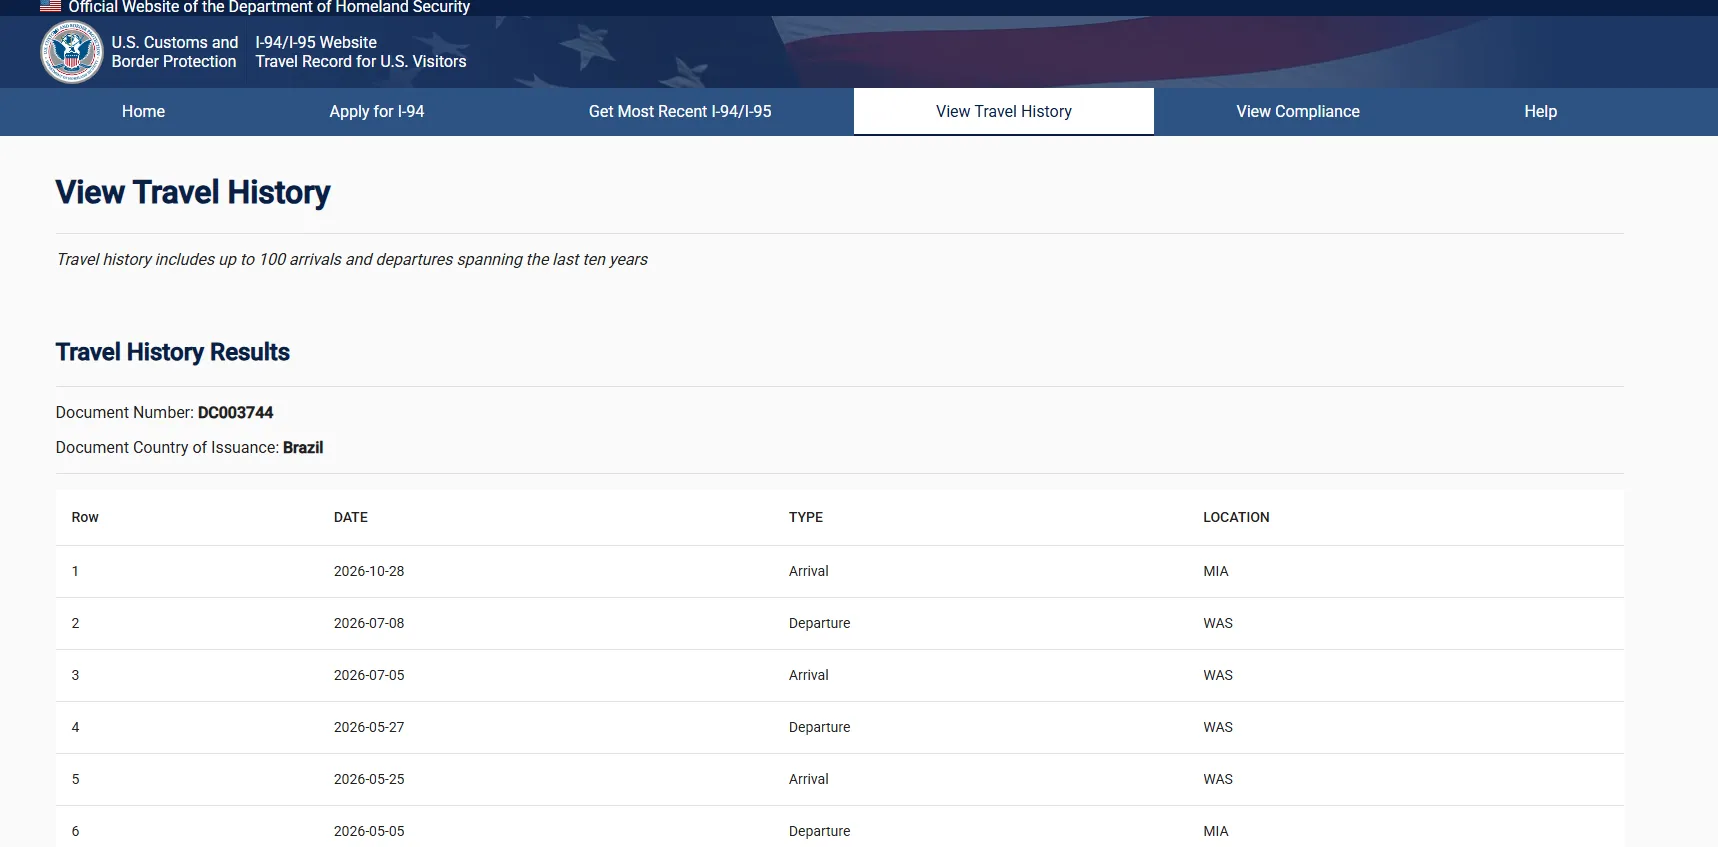
Task: Select document number DC003744
Action: click(x=235, y=412)
